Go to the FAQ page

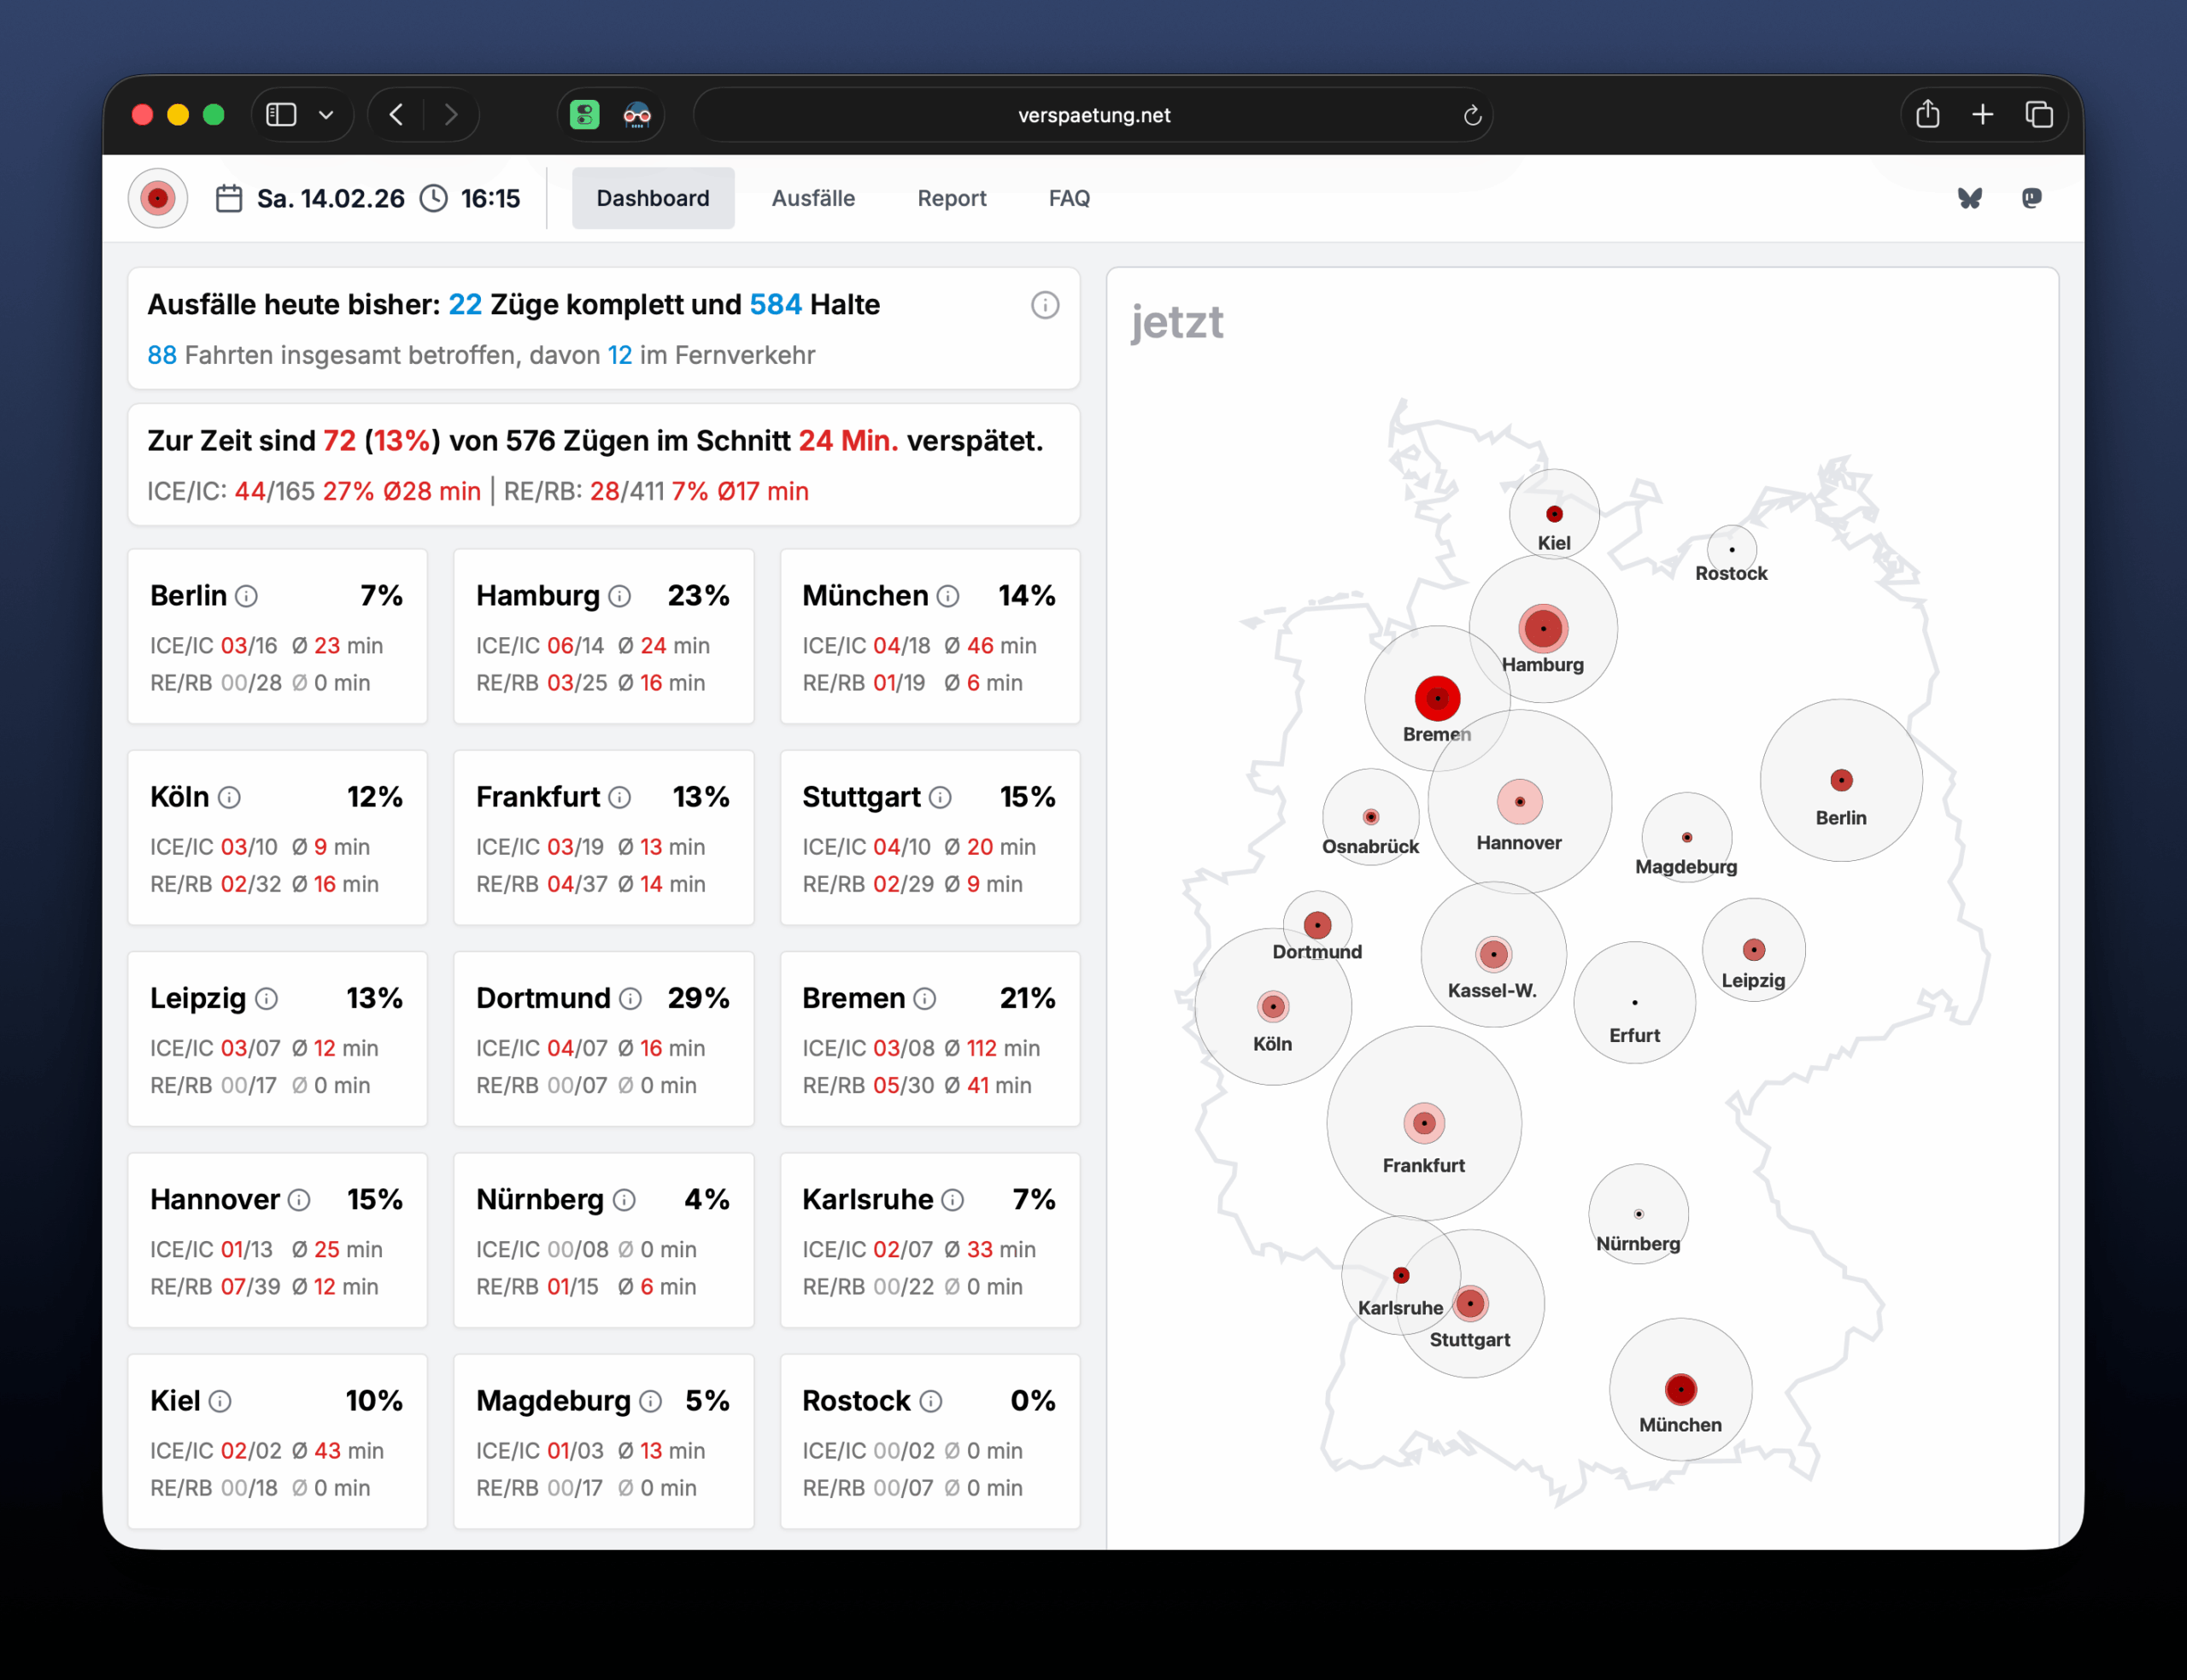(1068, 198)
